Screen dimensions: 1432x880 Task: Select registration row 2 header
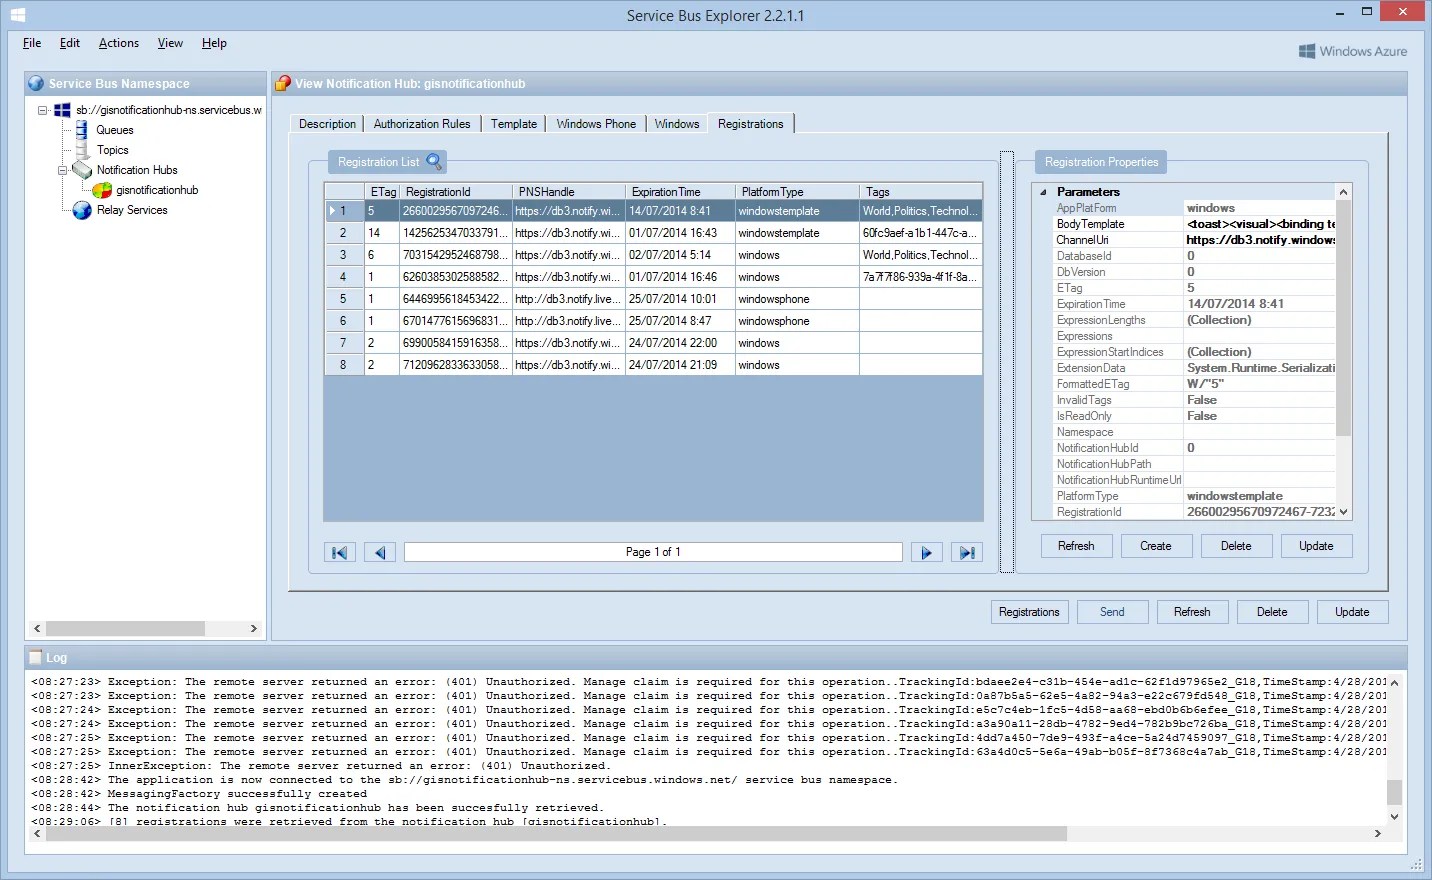[344, 233]
